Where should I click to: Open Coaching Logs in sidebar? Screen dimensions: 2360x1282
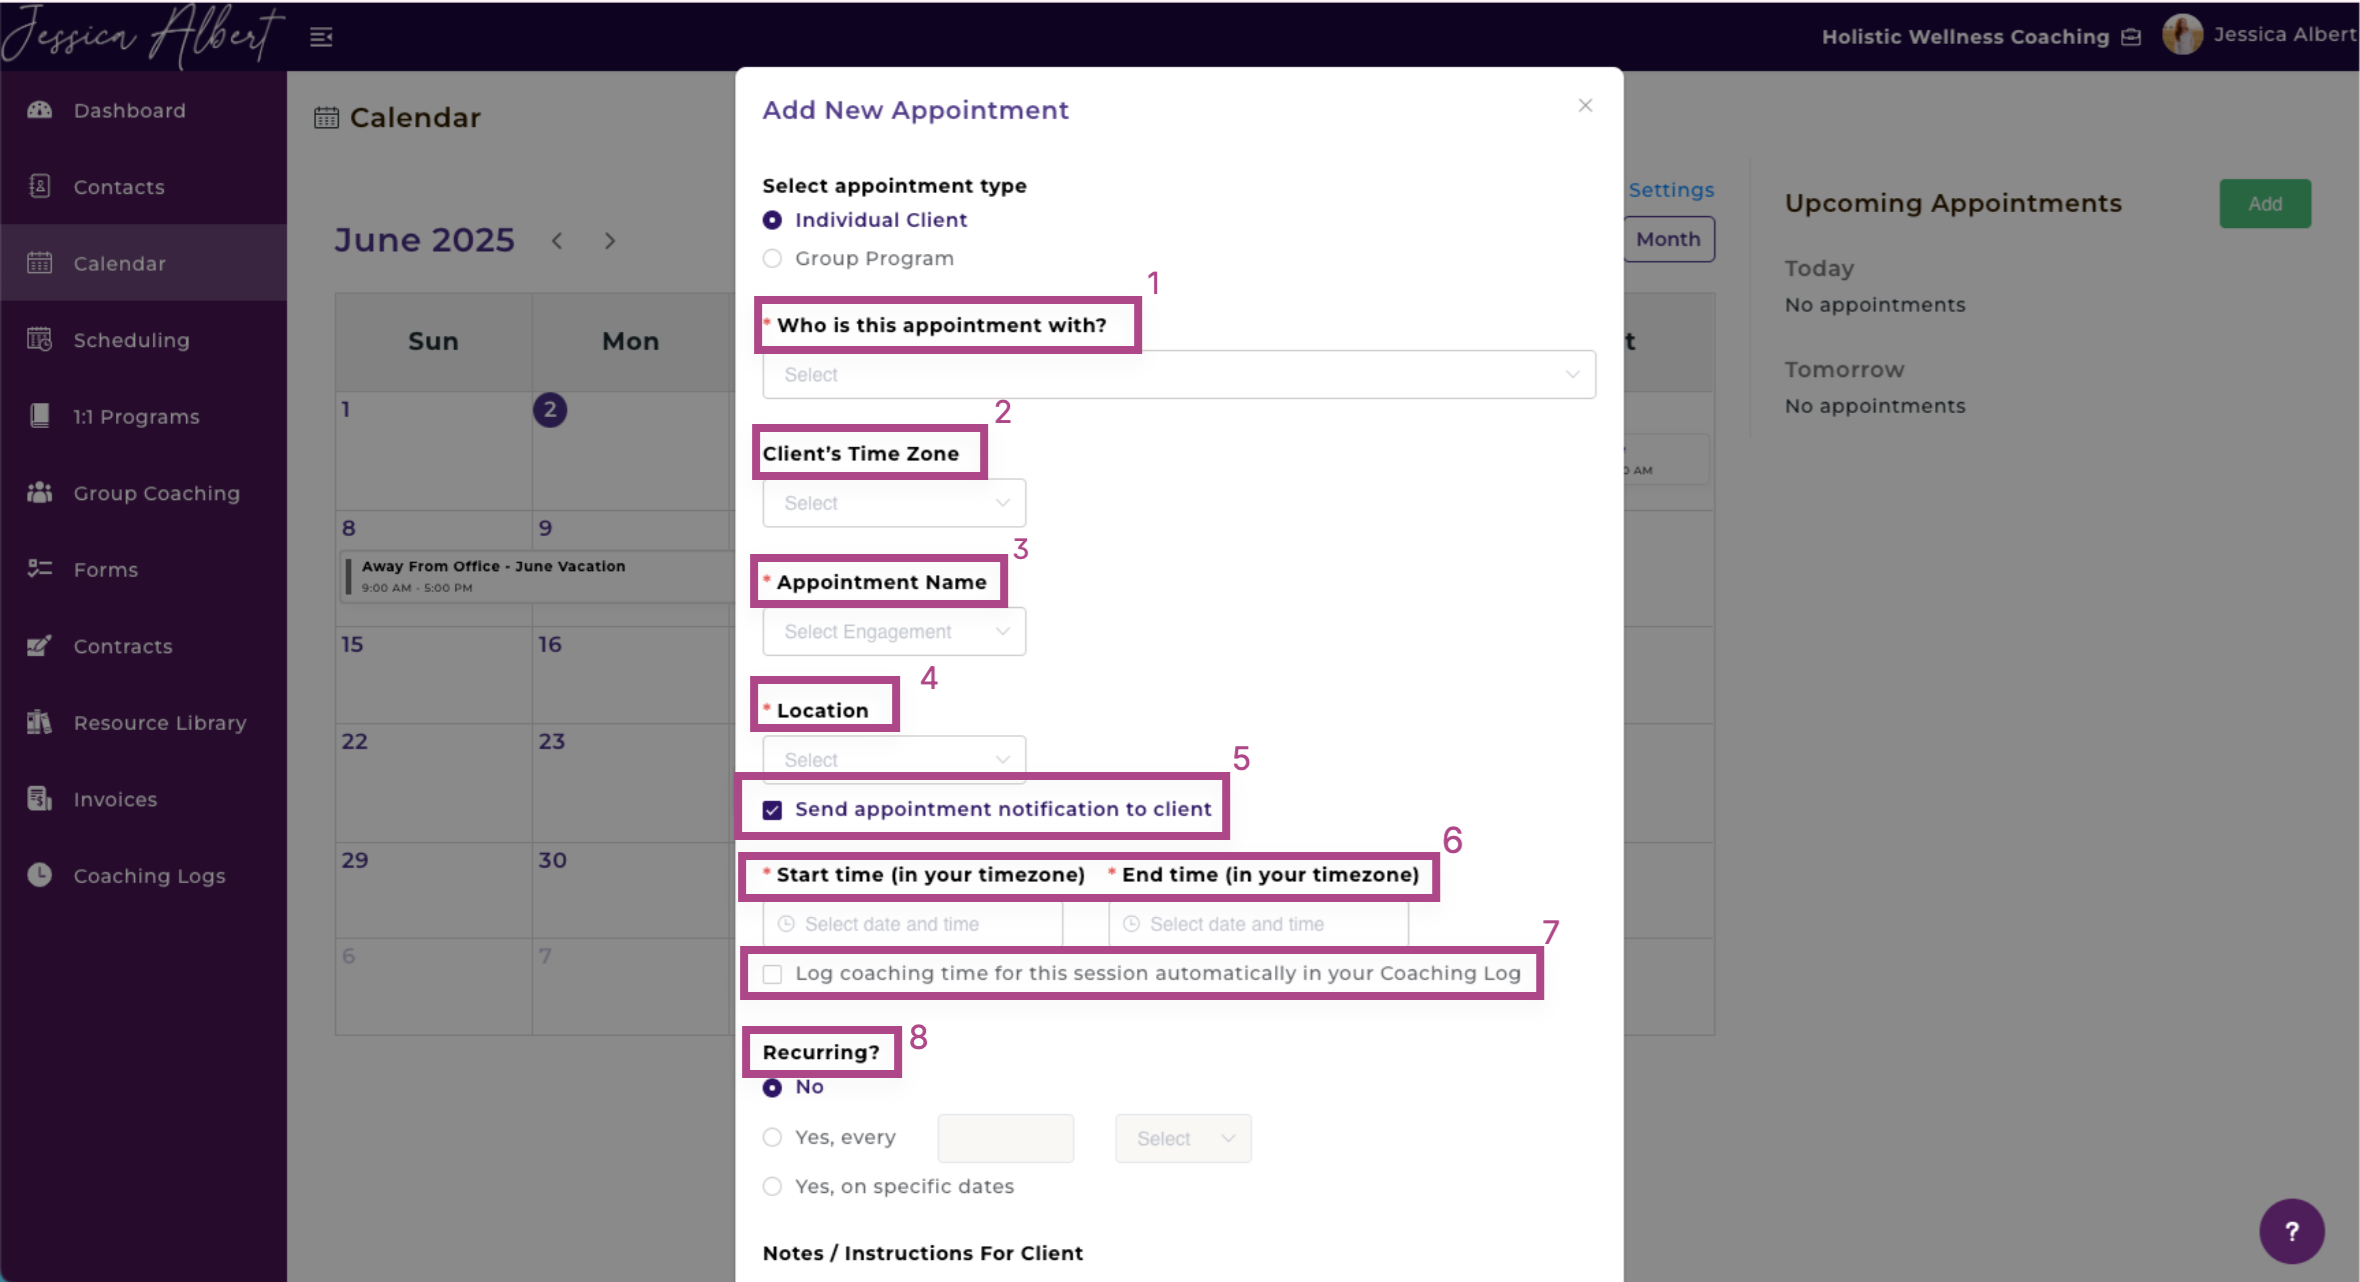tap(143, 875)
